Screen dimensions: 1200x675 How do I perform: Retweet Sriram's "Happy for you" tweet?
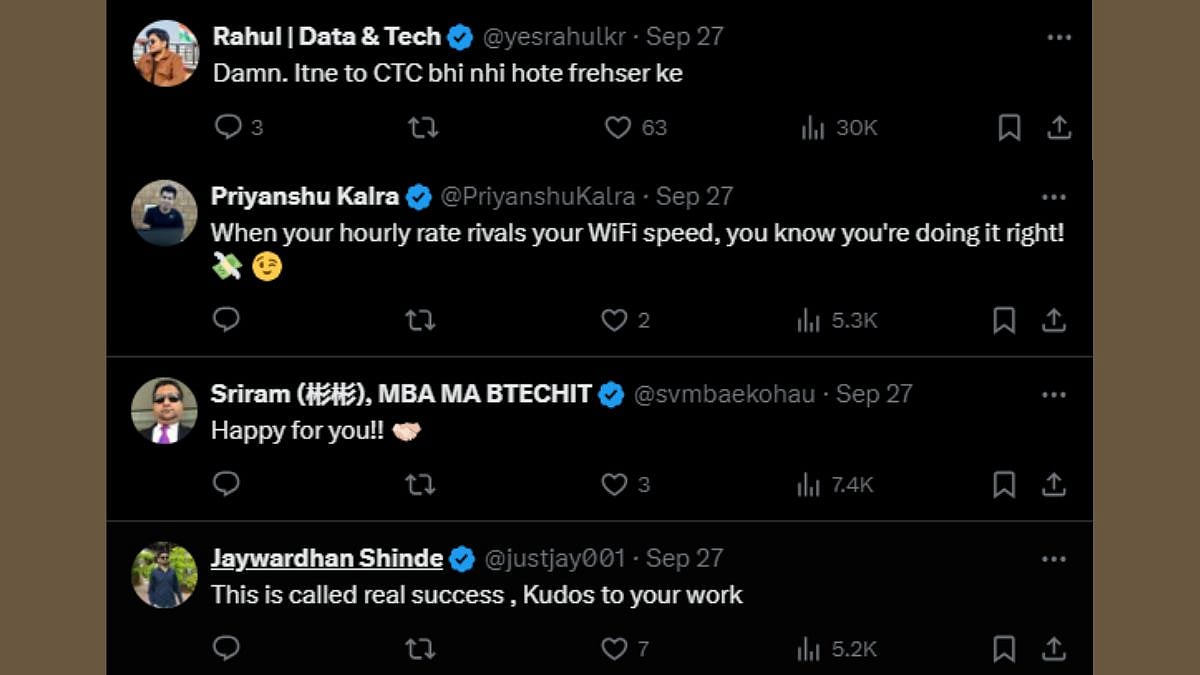click(420, 484)
